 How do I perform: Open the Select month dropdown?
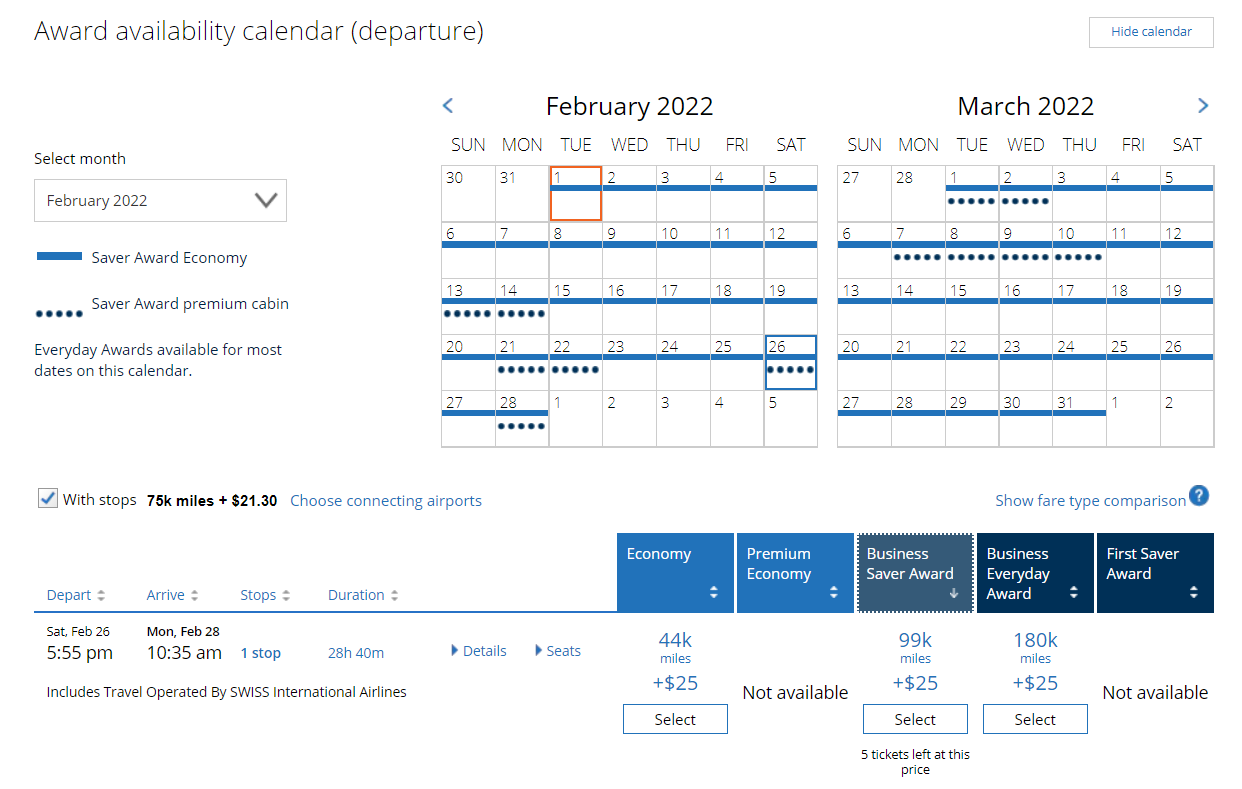pyautogui.click(x=160, y=200)
